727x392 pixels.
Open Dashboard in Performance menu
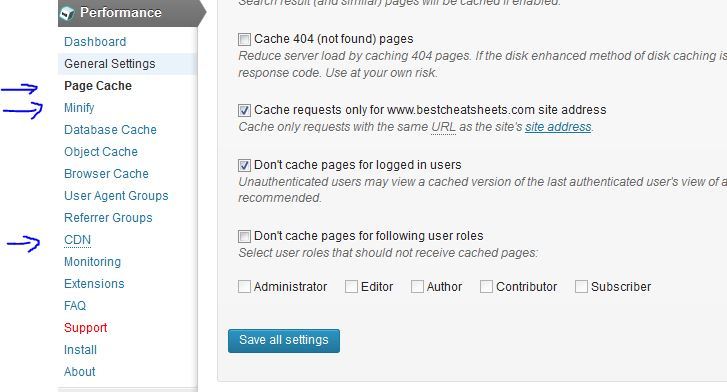pyautogui.click(x=95, y=42)
